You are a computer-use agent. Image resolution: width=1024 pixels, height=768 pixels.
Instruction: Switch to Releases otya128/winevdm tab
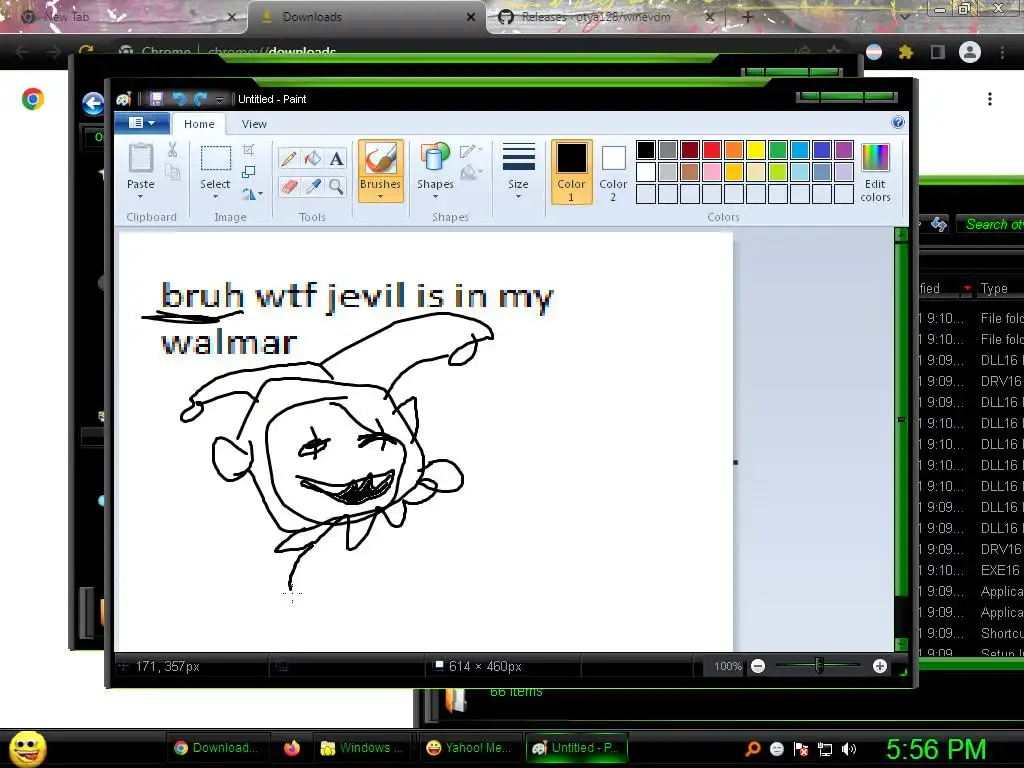(606, 17)
